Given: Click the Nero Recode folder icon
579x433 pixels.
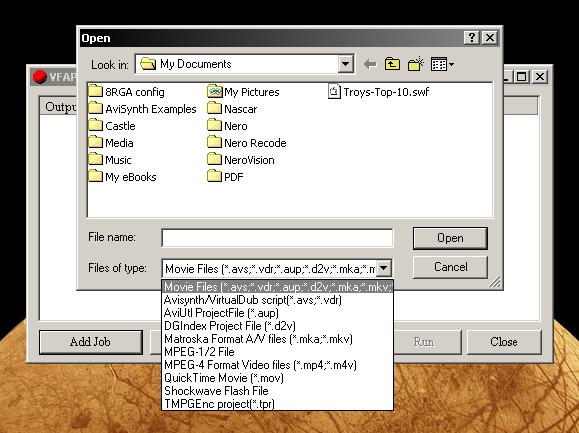Looking at the screenshot, I should point(215,142).
